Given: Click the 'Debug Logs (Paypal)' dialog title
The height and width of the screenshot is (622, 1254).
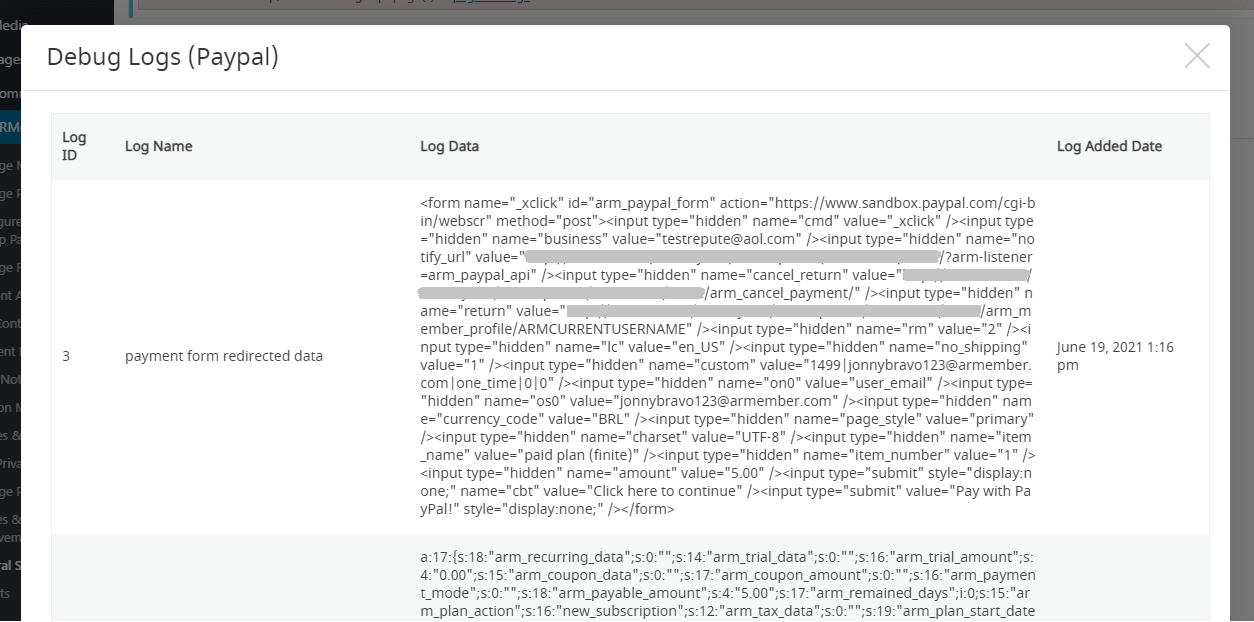Looking at the screenshot, I should [x=163, y=57].
